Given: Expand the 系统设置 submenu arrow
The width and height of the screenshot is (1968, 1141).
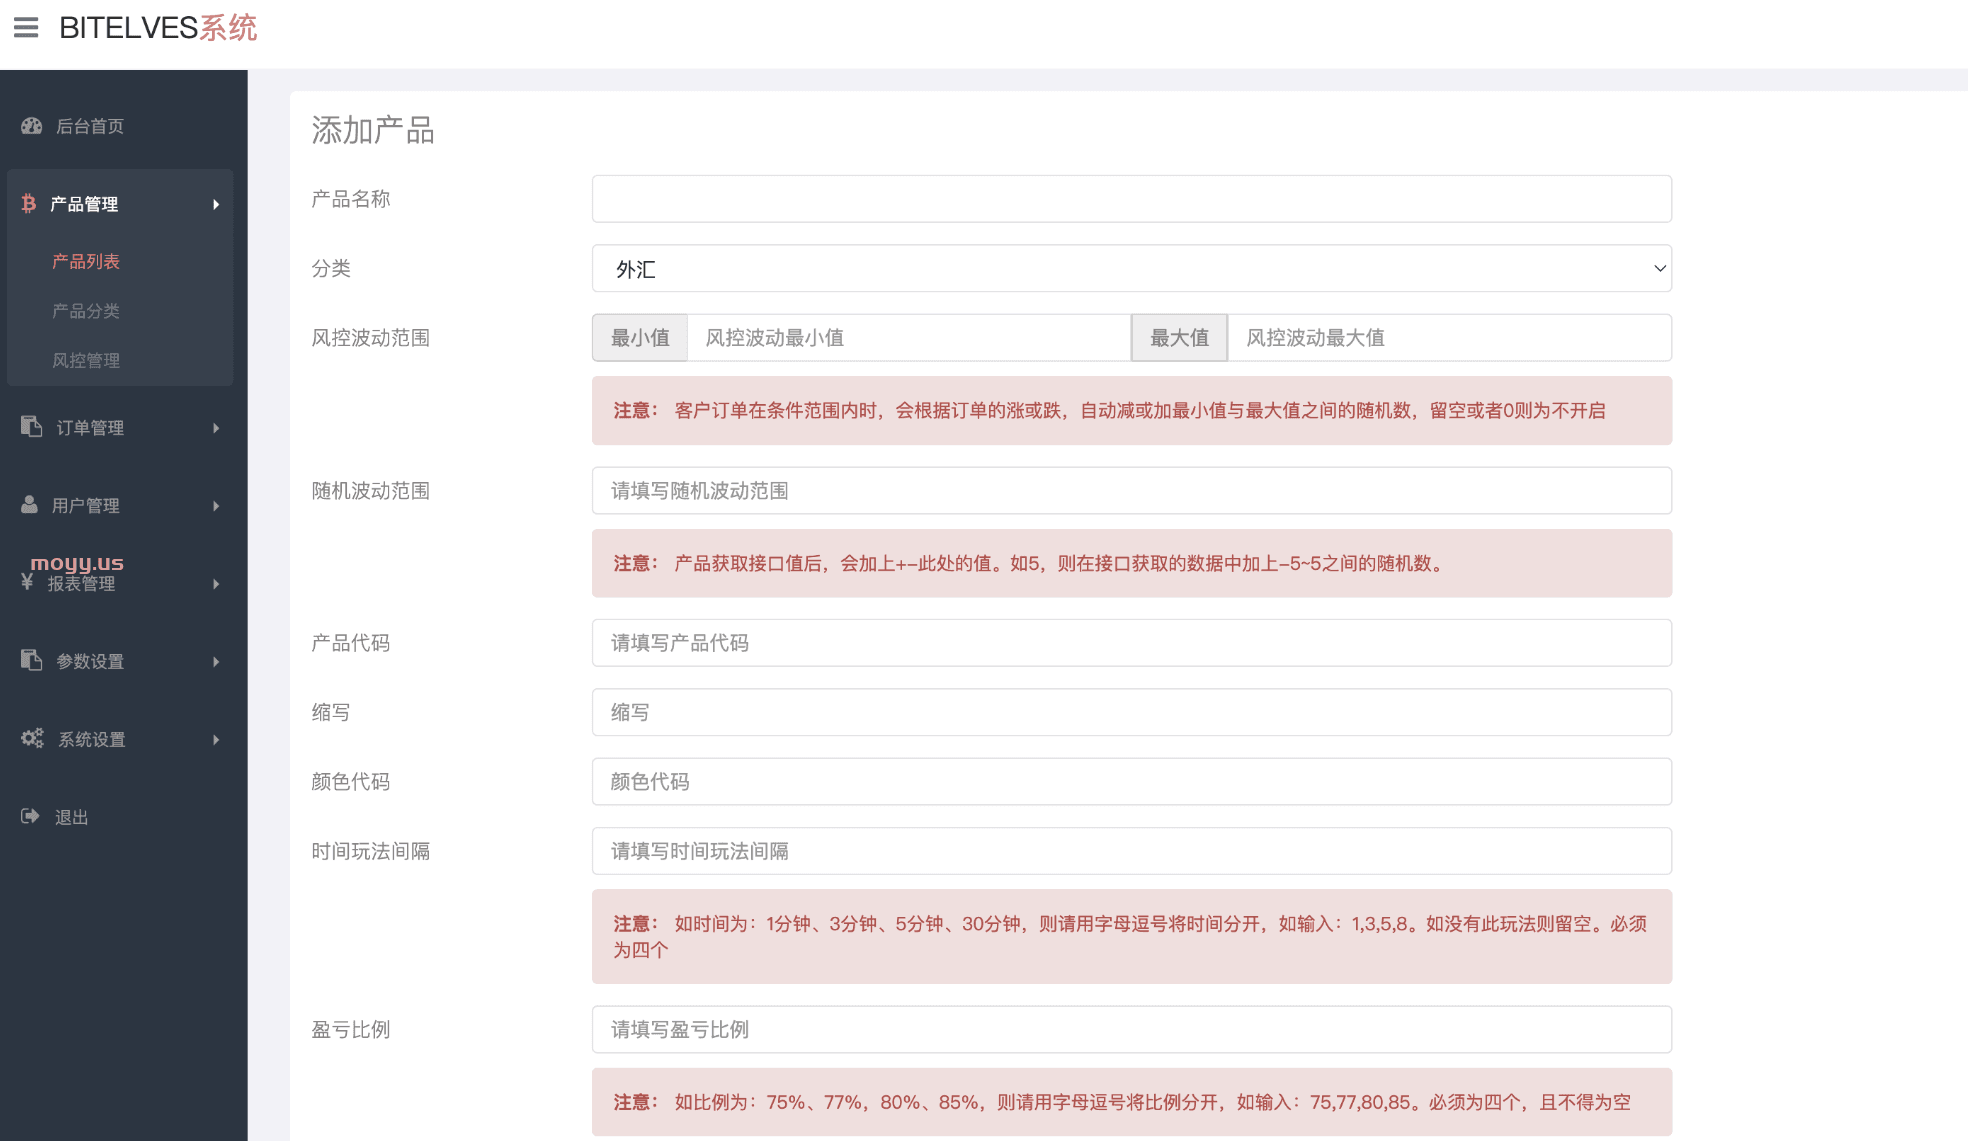Looking at the screenshot, I should point(216,740).
